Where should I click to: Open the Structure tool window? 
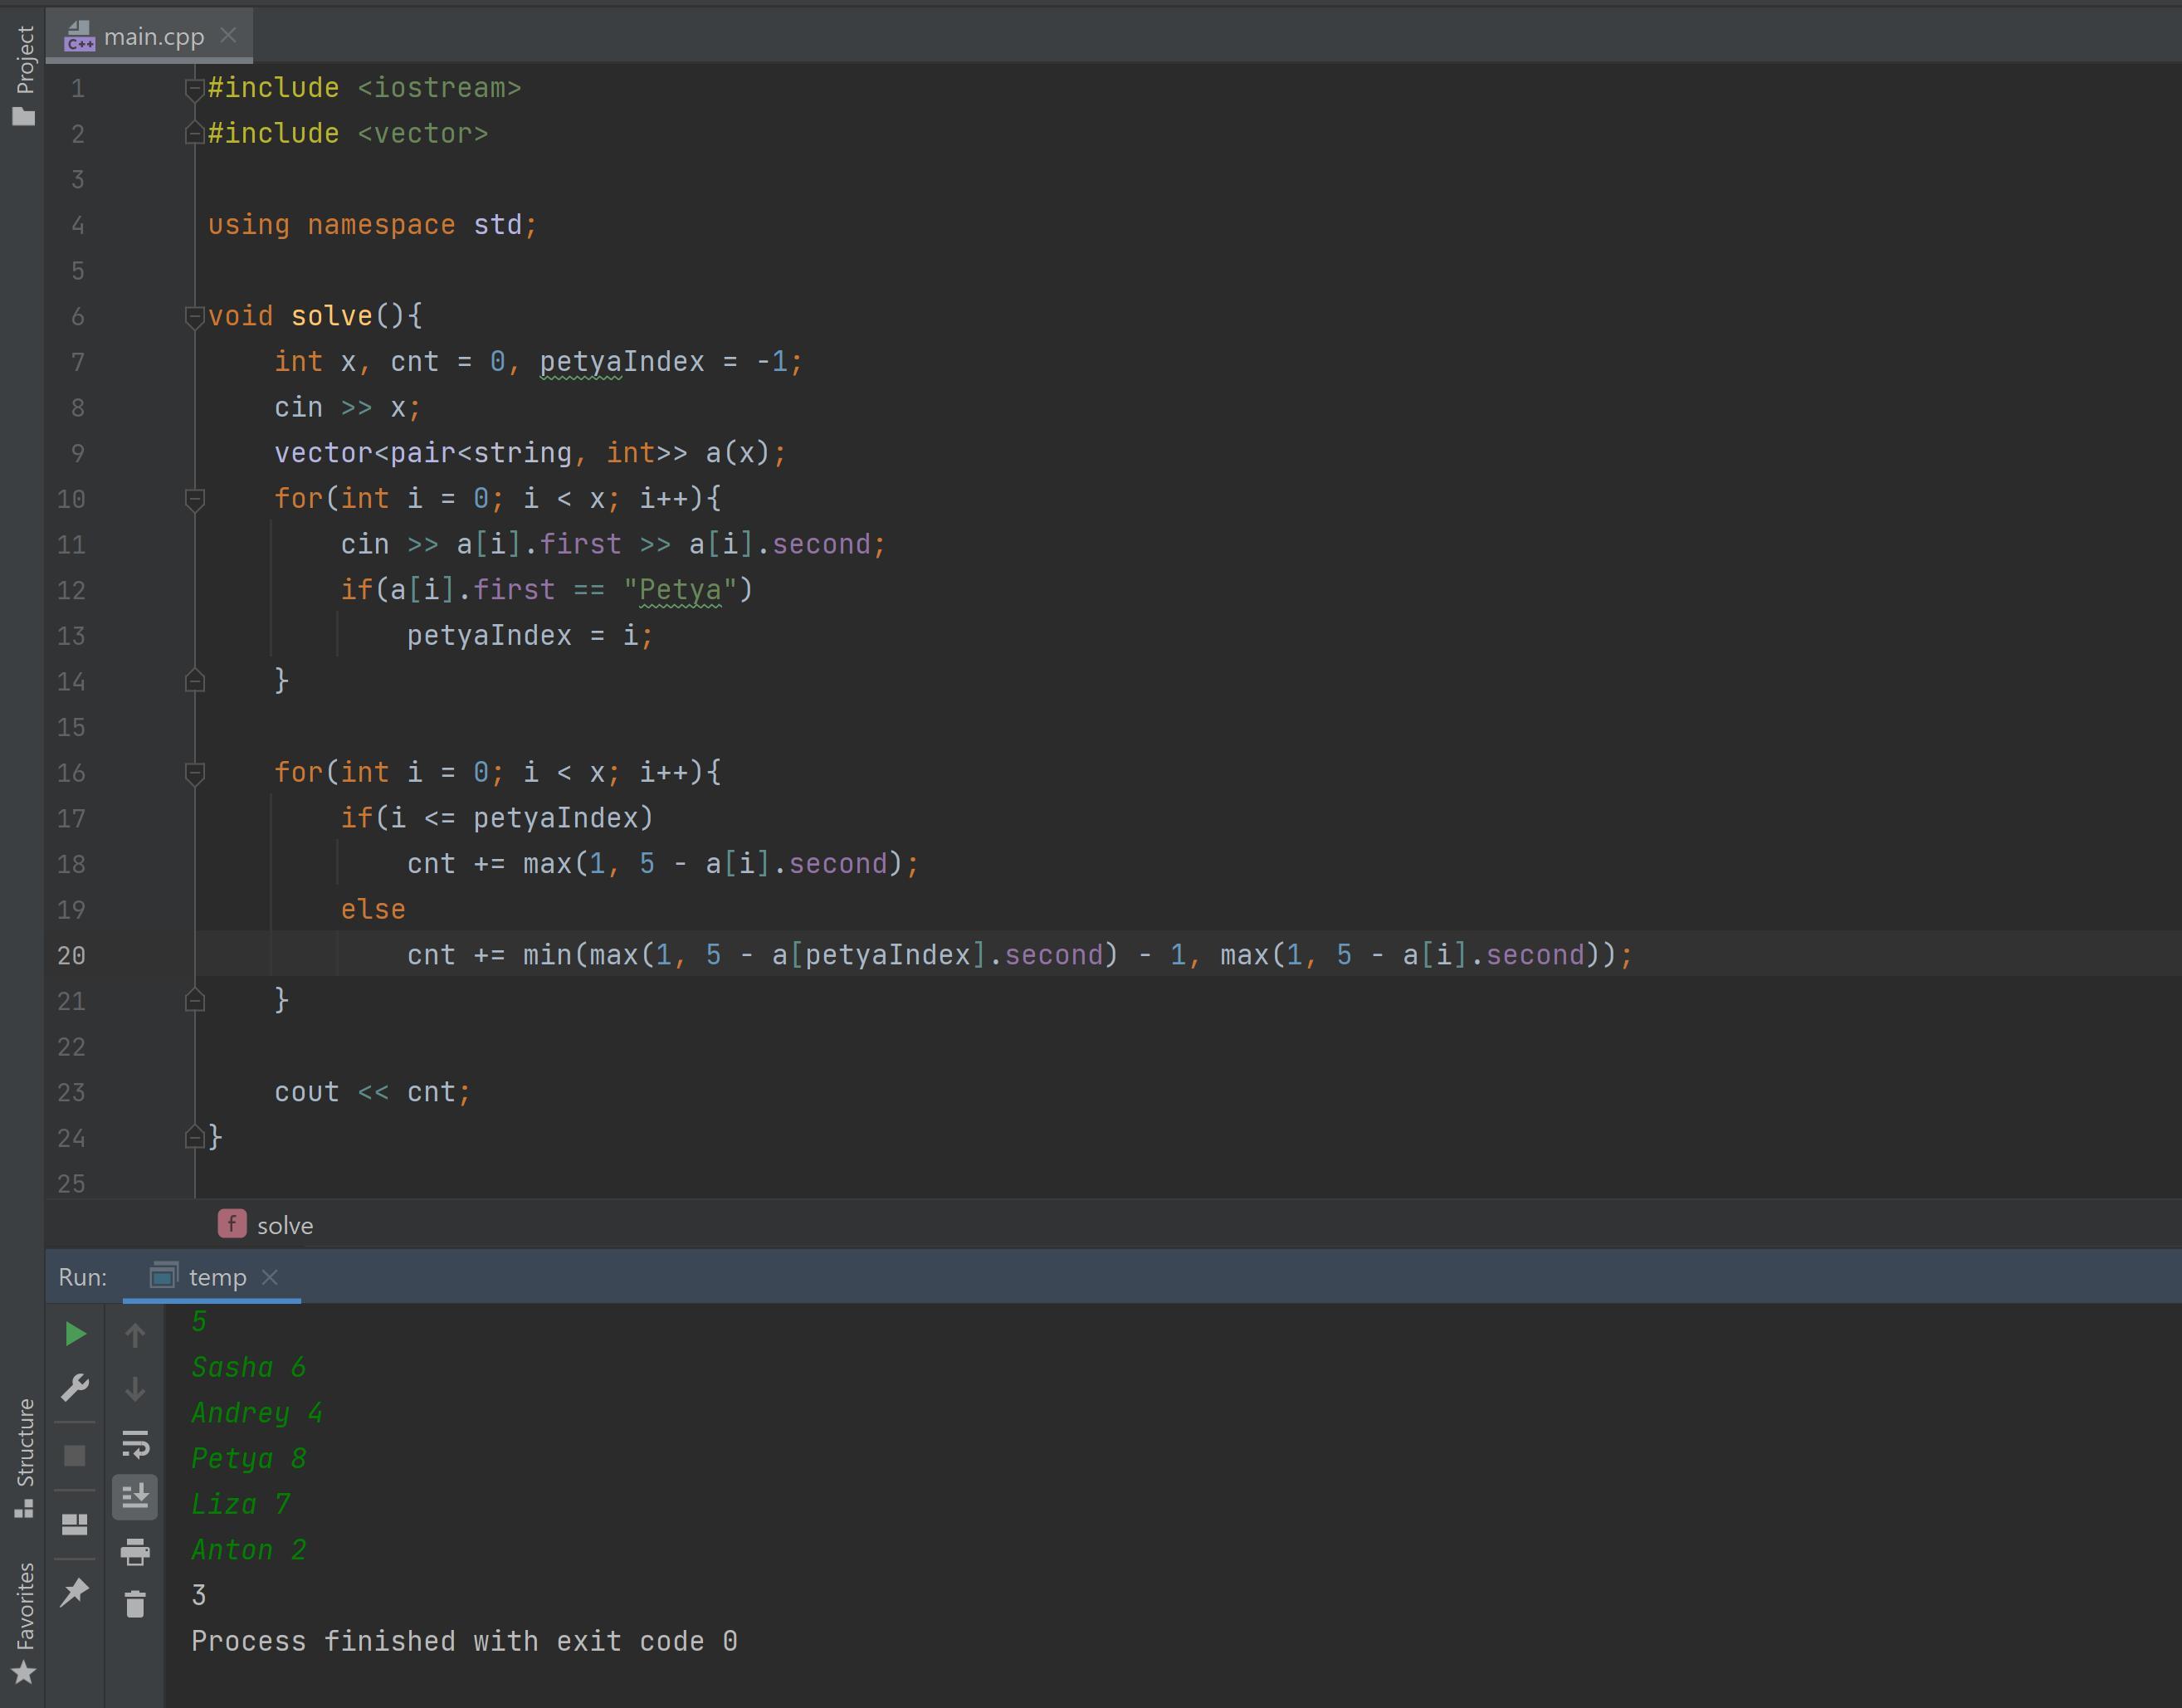pos(24,1458)
